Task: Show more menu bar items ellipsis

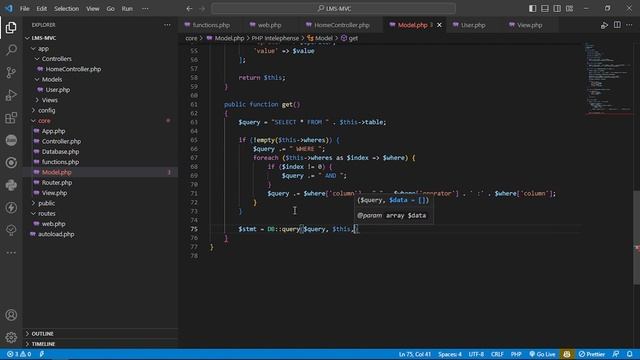Action: 145,9
